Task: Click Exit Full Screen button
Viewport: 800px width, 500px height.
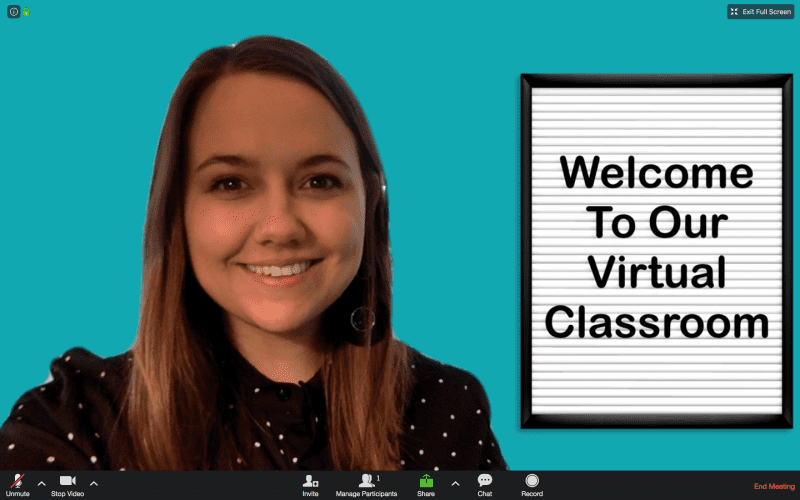Action: [x=760, y=12]
